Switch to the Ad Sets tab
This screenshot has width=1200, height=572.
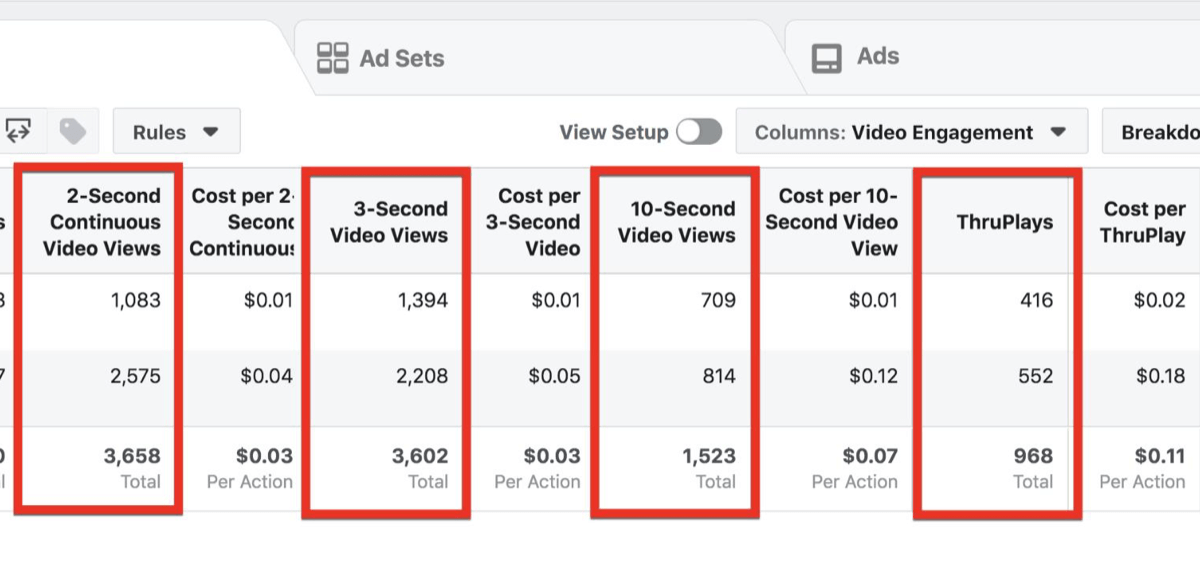[x=400, y=58]
